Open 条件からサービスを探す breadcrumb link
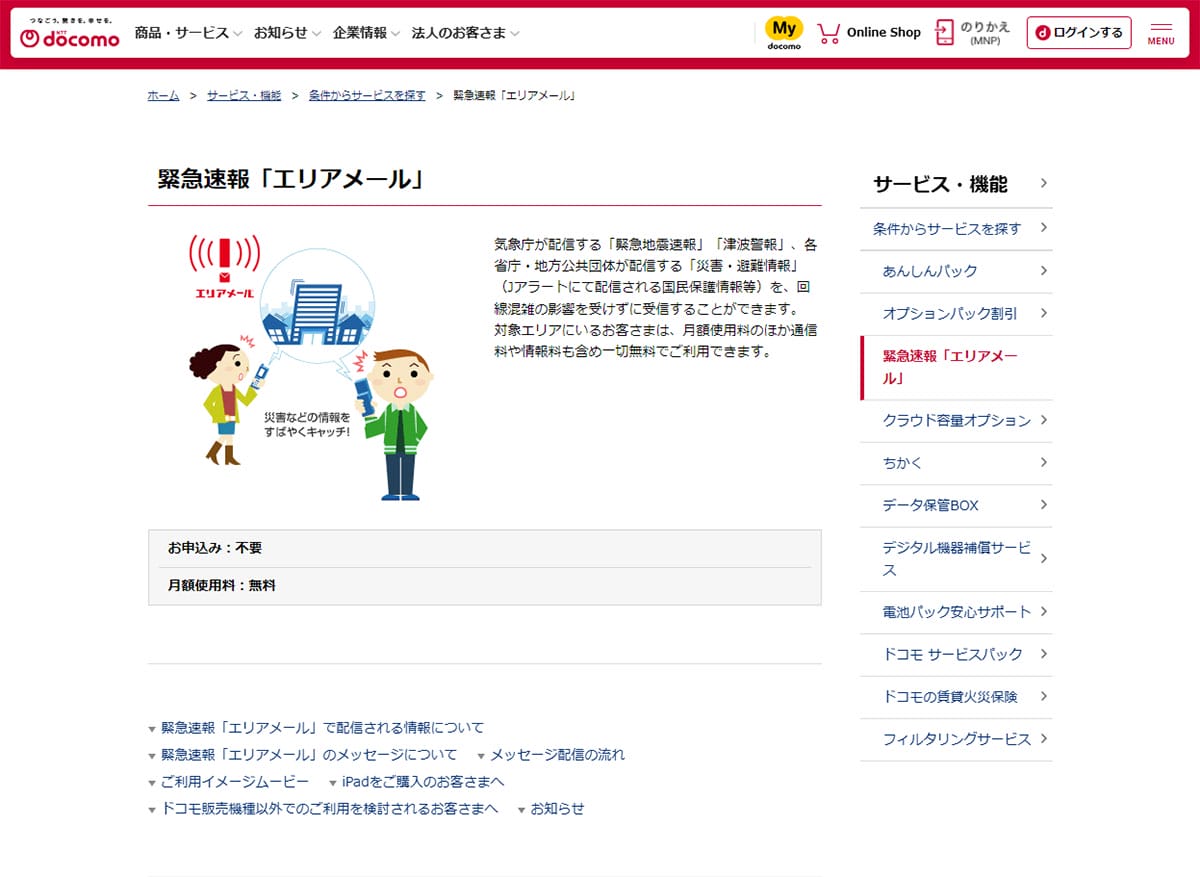 click(x=367, y=95)
